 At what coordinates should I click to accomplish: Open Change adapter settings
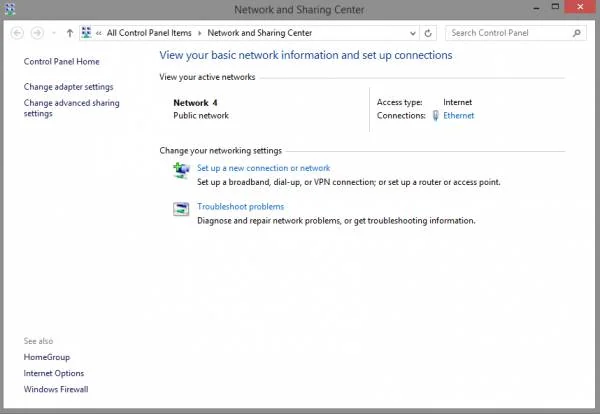point(68,87)
